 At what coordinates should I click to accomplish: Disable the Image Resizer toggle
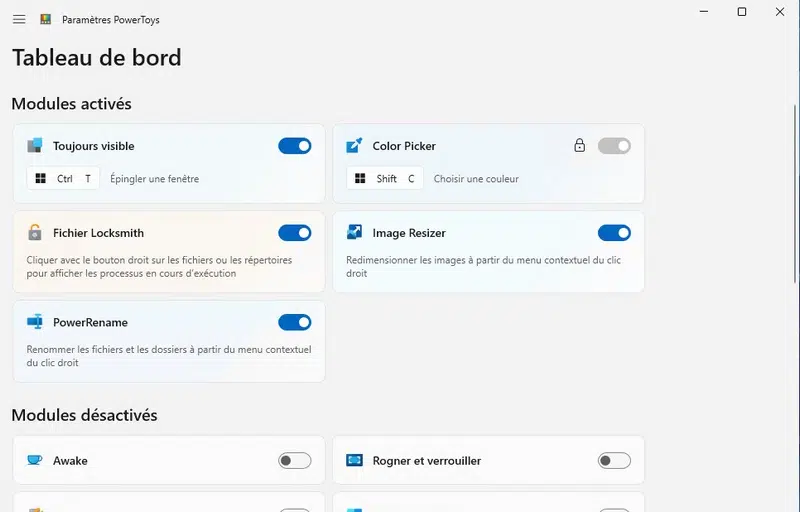tap(614, 233)
